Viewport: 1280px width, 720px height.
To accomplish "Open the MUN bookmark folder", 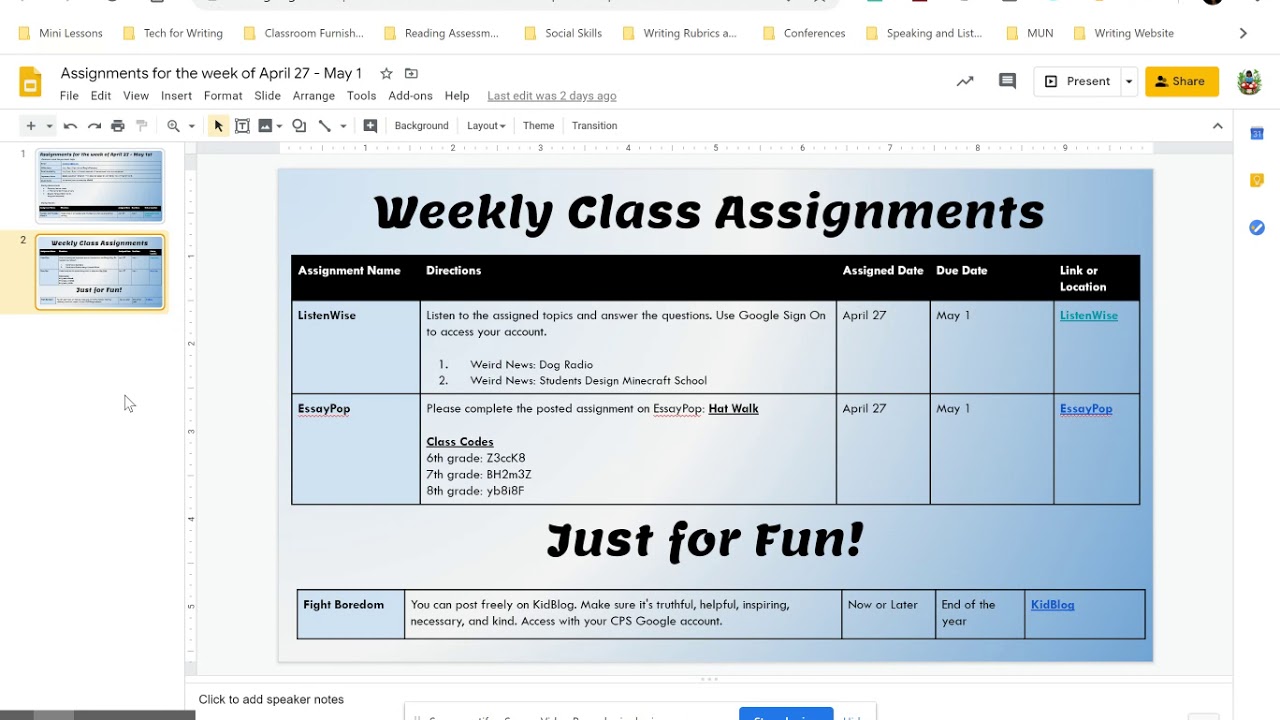I will point(1030,33).
